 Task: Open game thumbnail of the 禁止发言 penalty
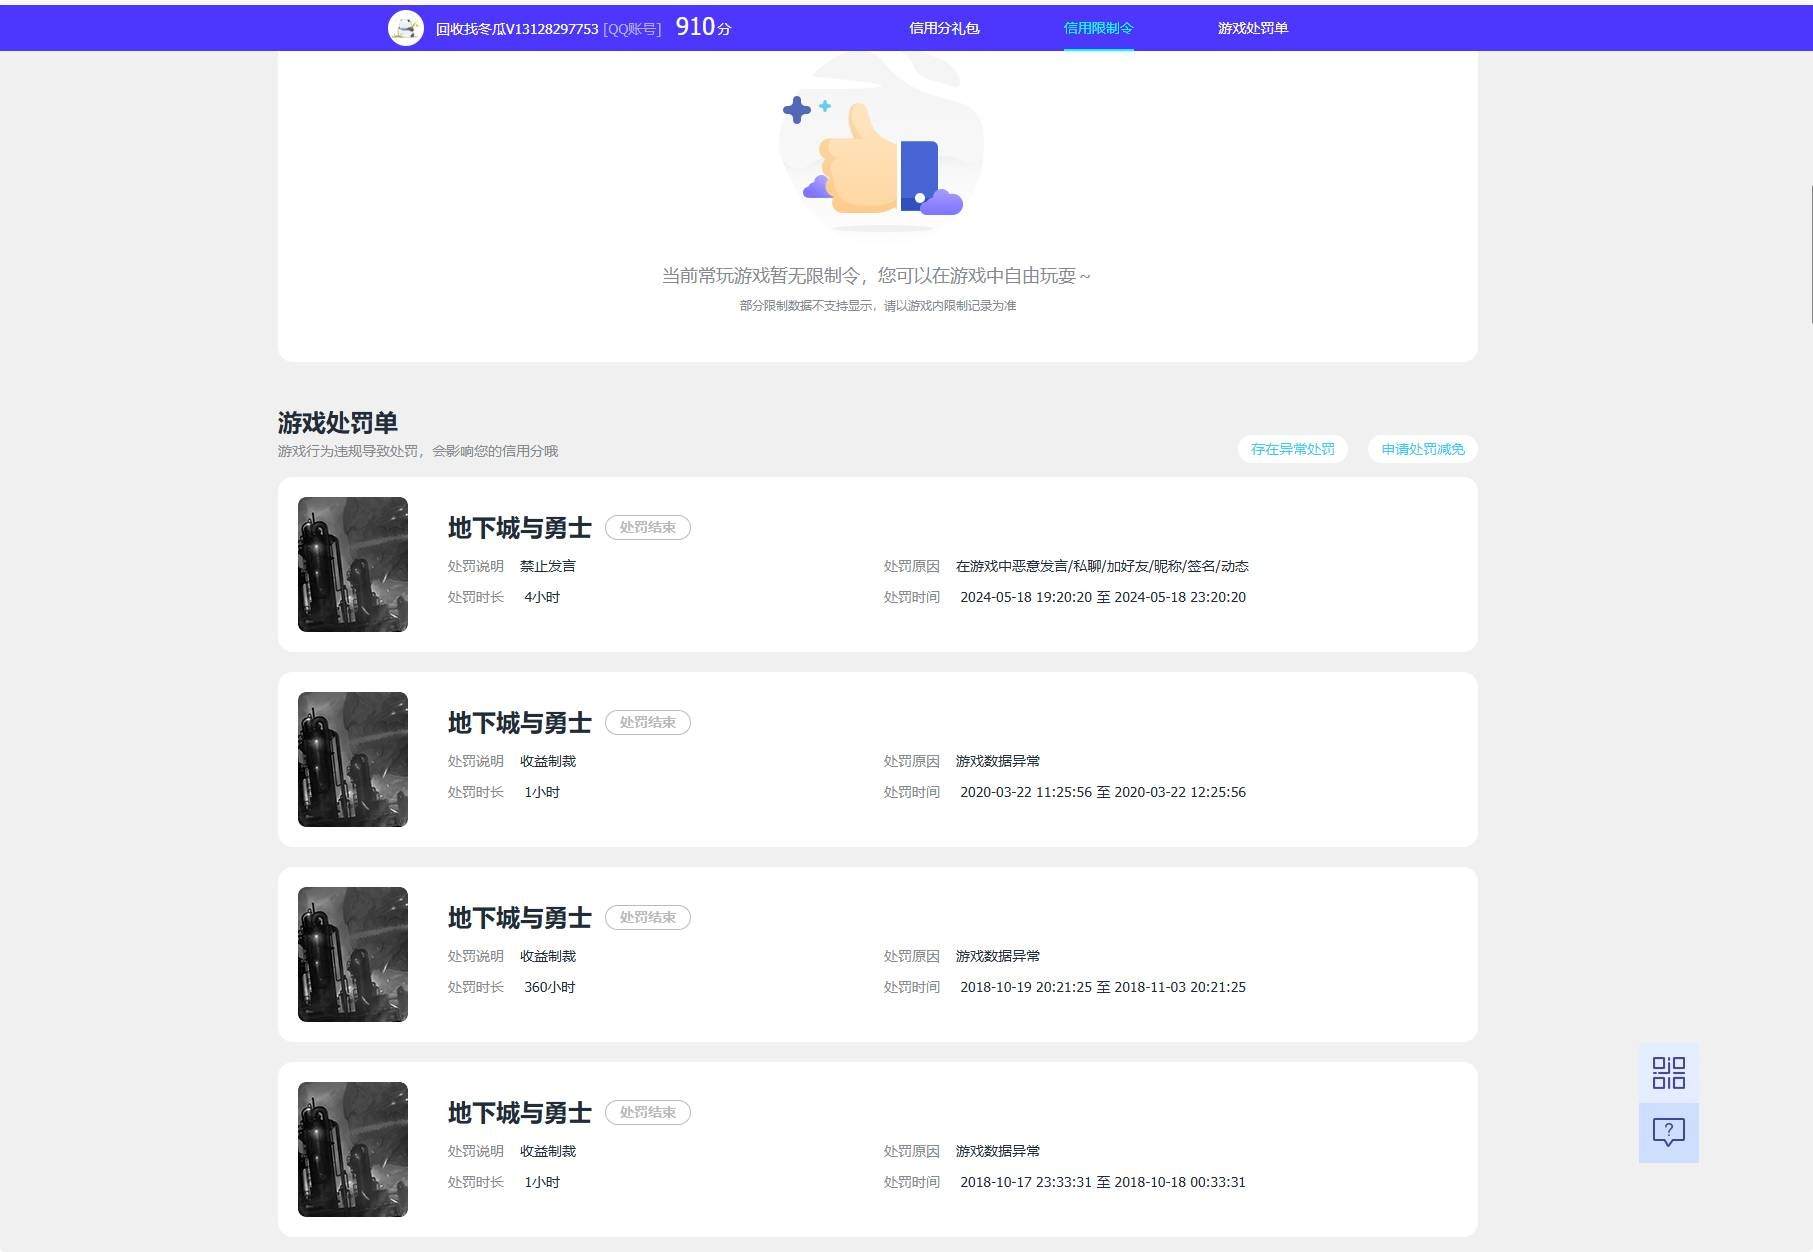tap(353, 564)
